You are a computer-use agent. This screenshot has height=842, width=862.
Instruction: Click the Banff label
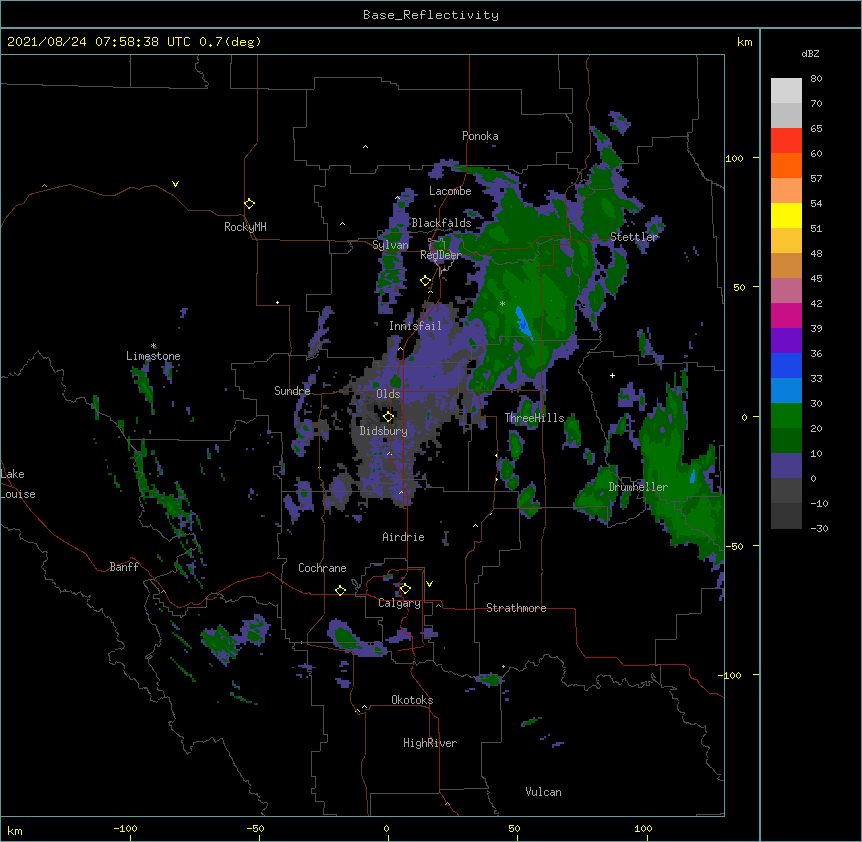tap(124, 567)
